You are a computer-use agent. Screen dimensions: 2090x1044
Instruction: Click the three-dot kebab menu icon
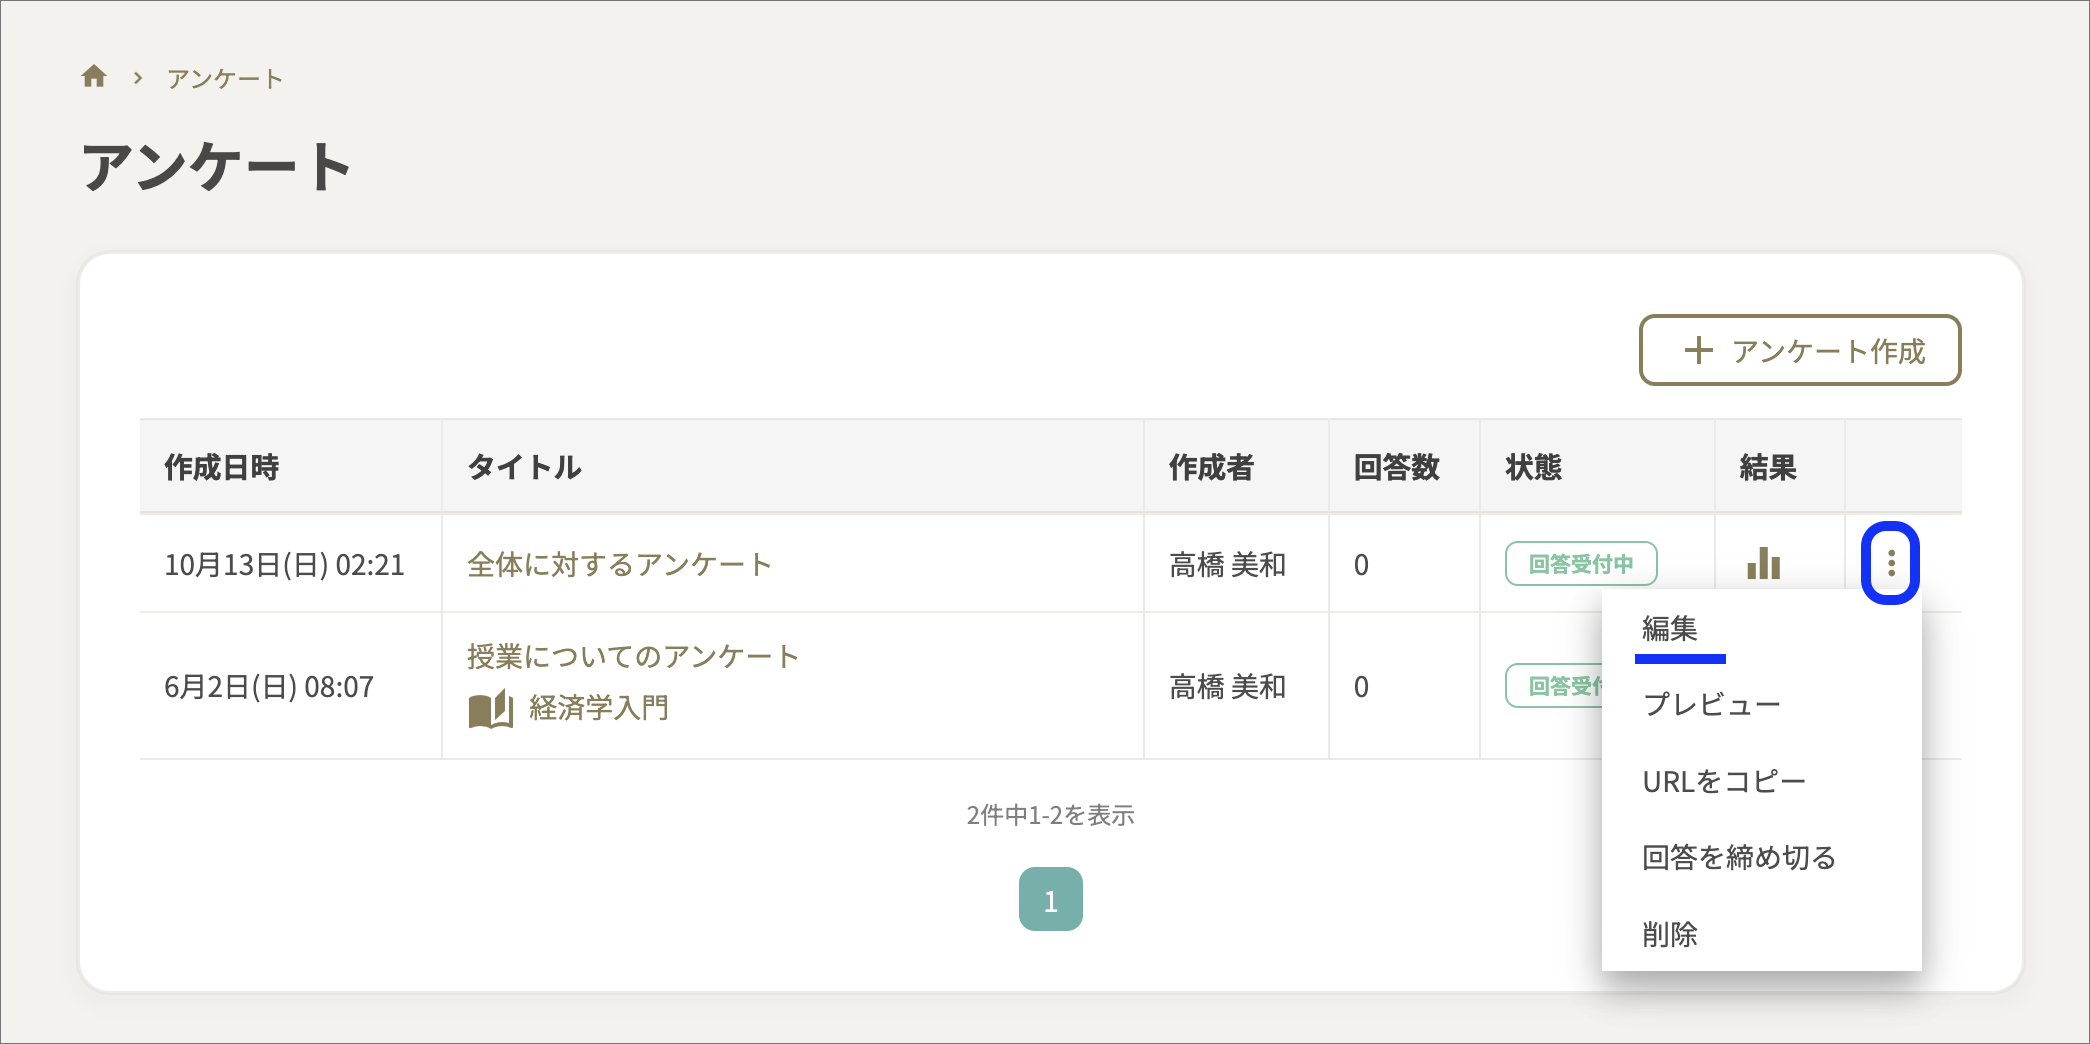point(1892,563)
